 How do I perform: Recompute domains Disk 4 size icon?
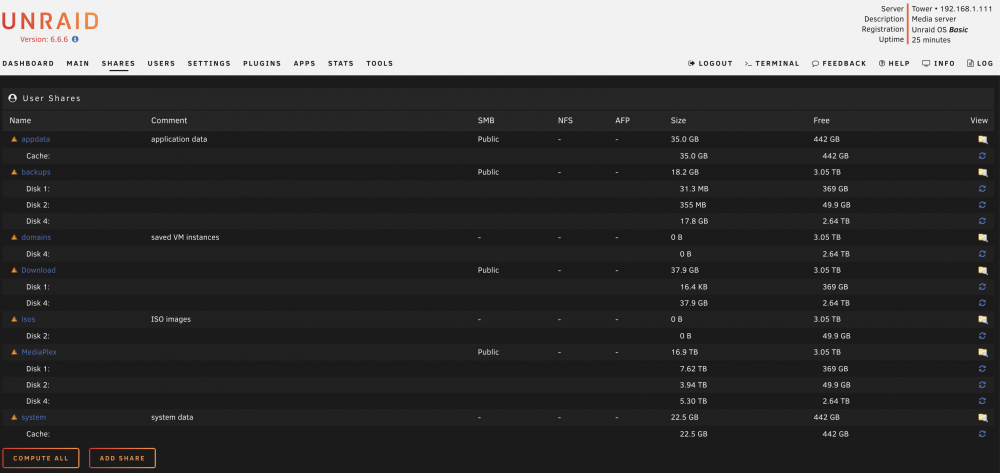point(982,254)
